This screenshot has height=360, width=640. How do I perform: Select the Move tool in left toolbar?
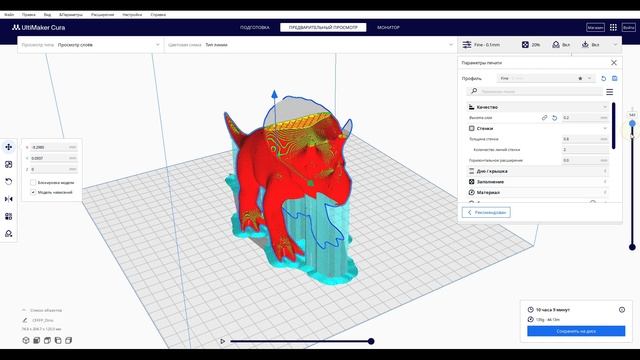pos(9,147)
